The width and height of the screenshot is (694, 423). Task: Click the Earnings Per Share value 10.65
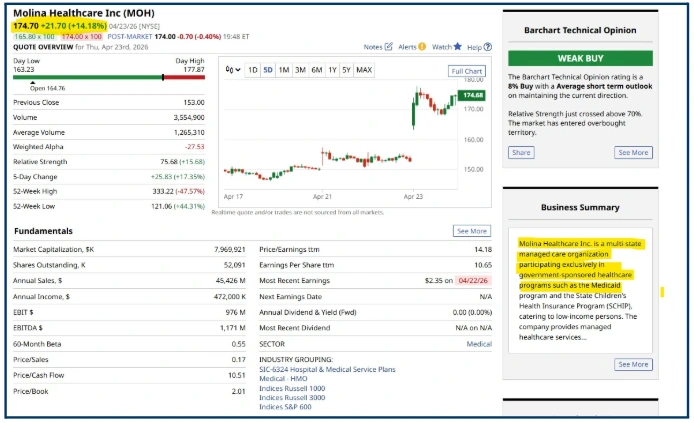coord(483,265)
